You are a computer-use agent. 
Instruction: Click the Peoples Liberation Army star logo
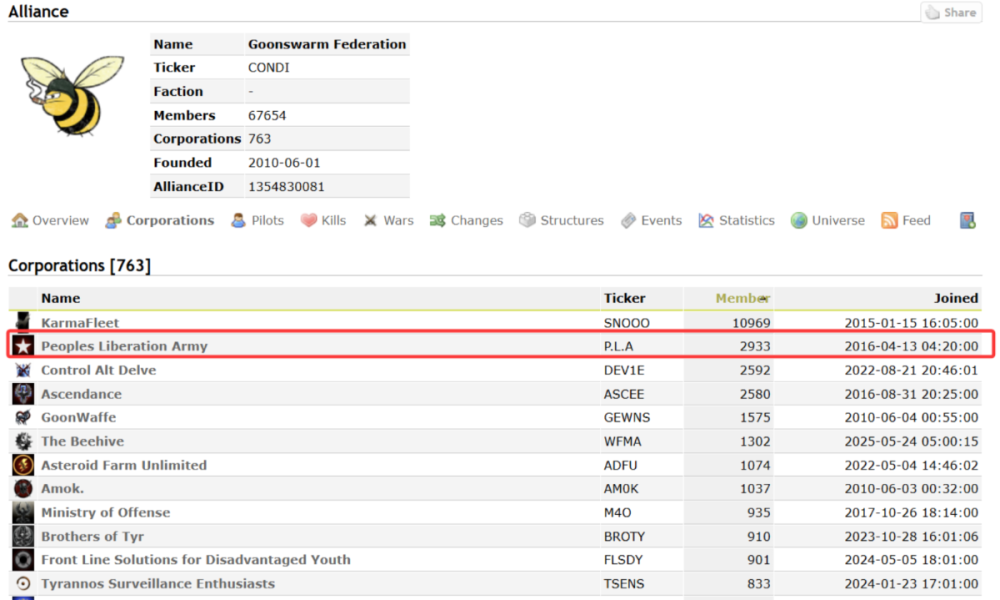pyautogui.click(x=22, y=346)
